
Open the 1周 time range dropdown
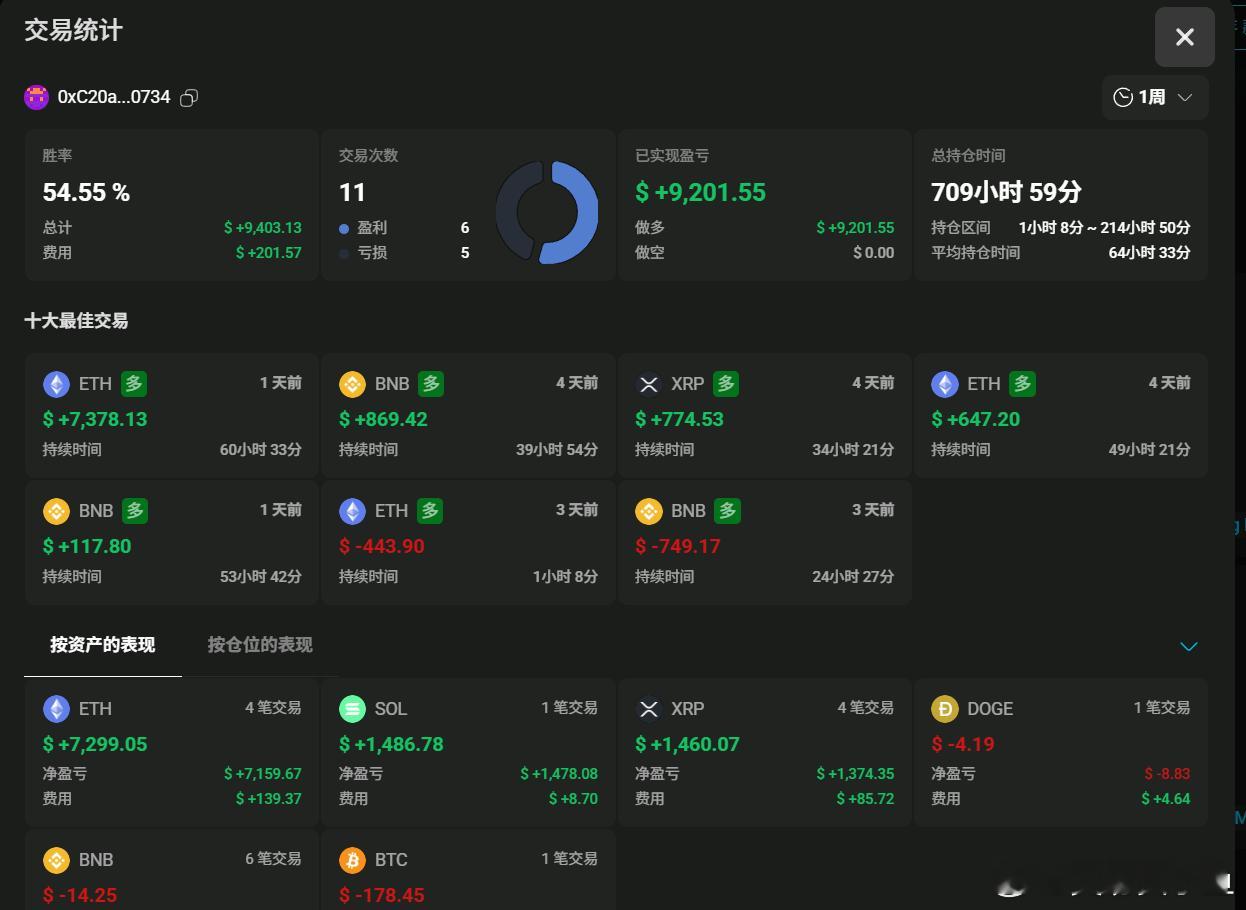1155,97
